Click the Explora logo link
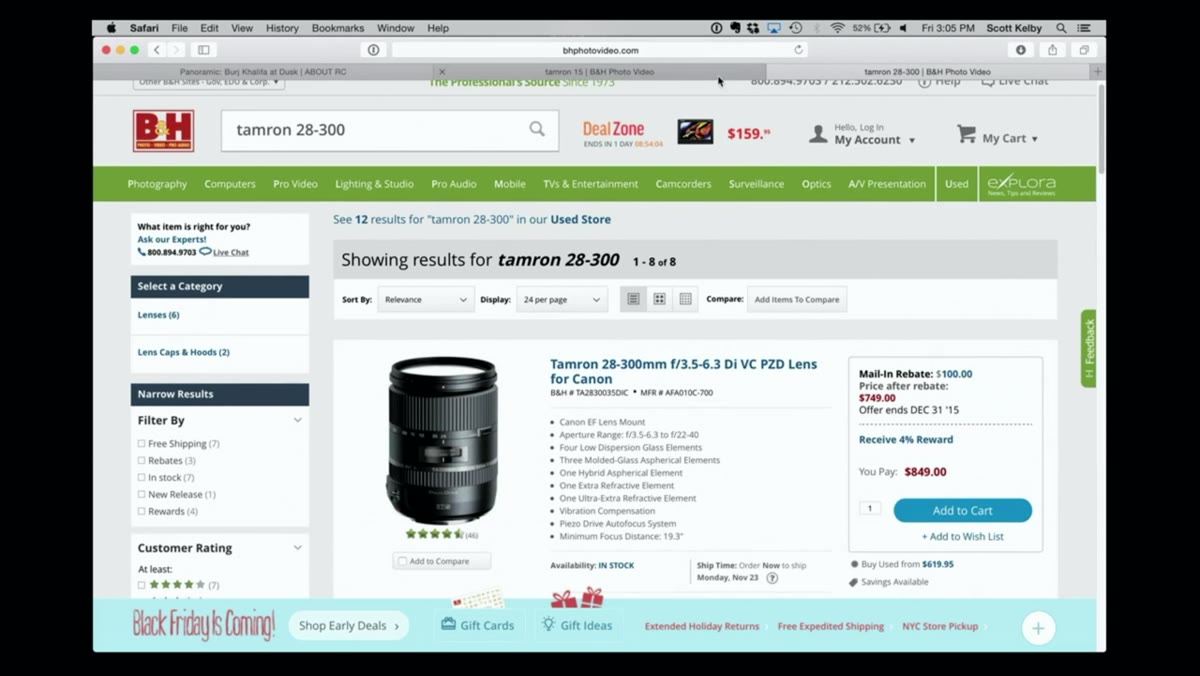 [x=1021, y=184]
